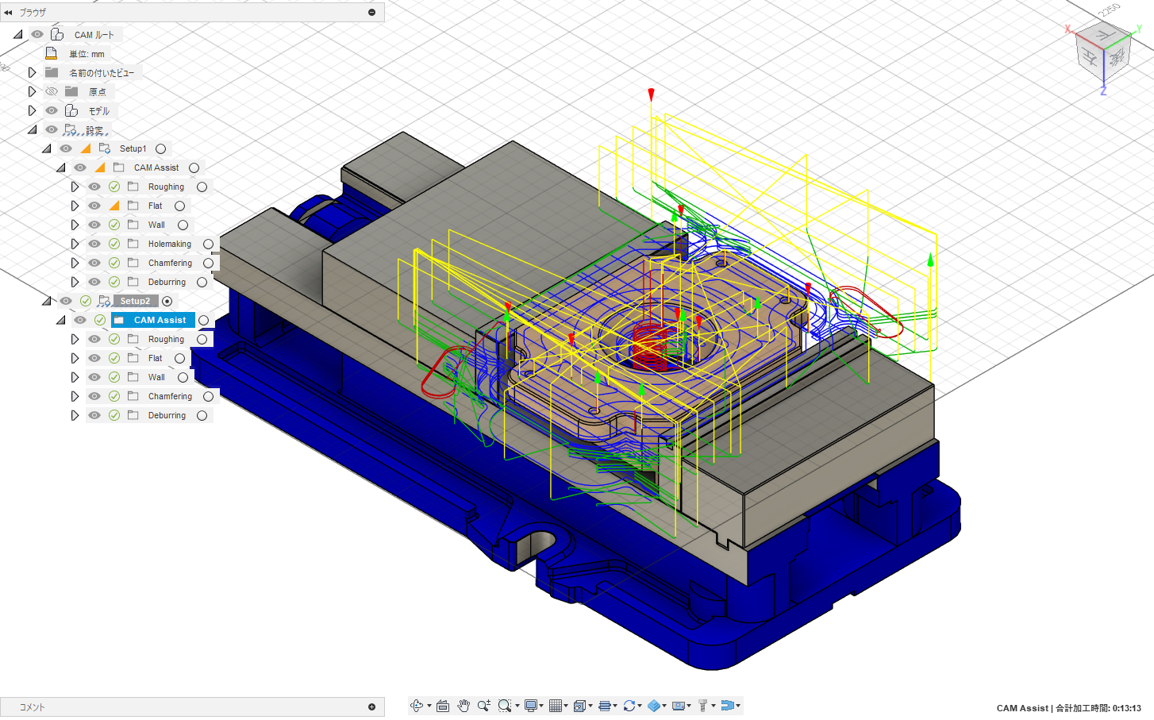Collapse browser panel with double-arrow icon
Screen dimensions: 1154x720
tap(8, 12)
